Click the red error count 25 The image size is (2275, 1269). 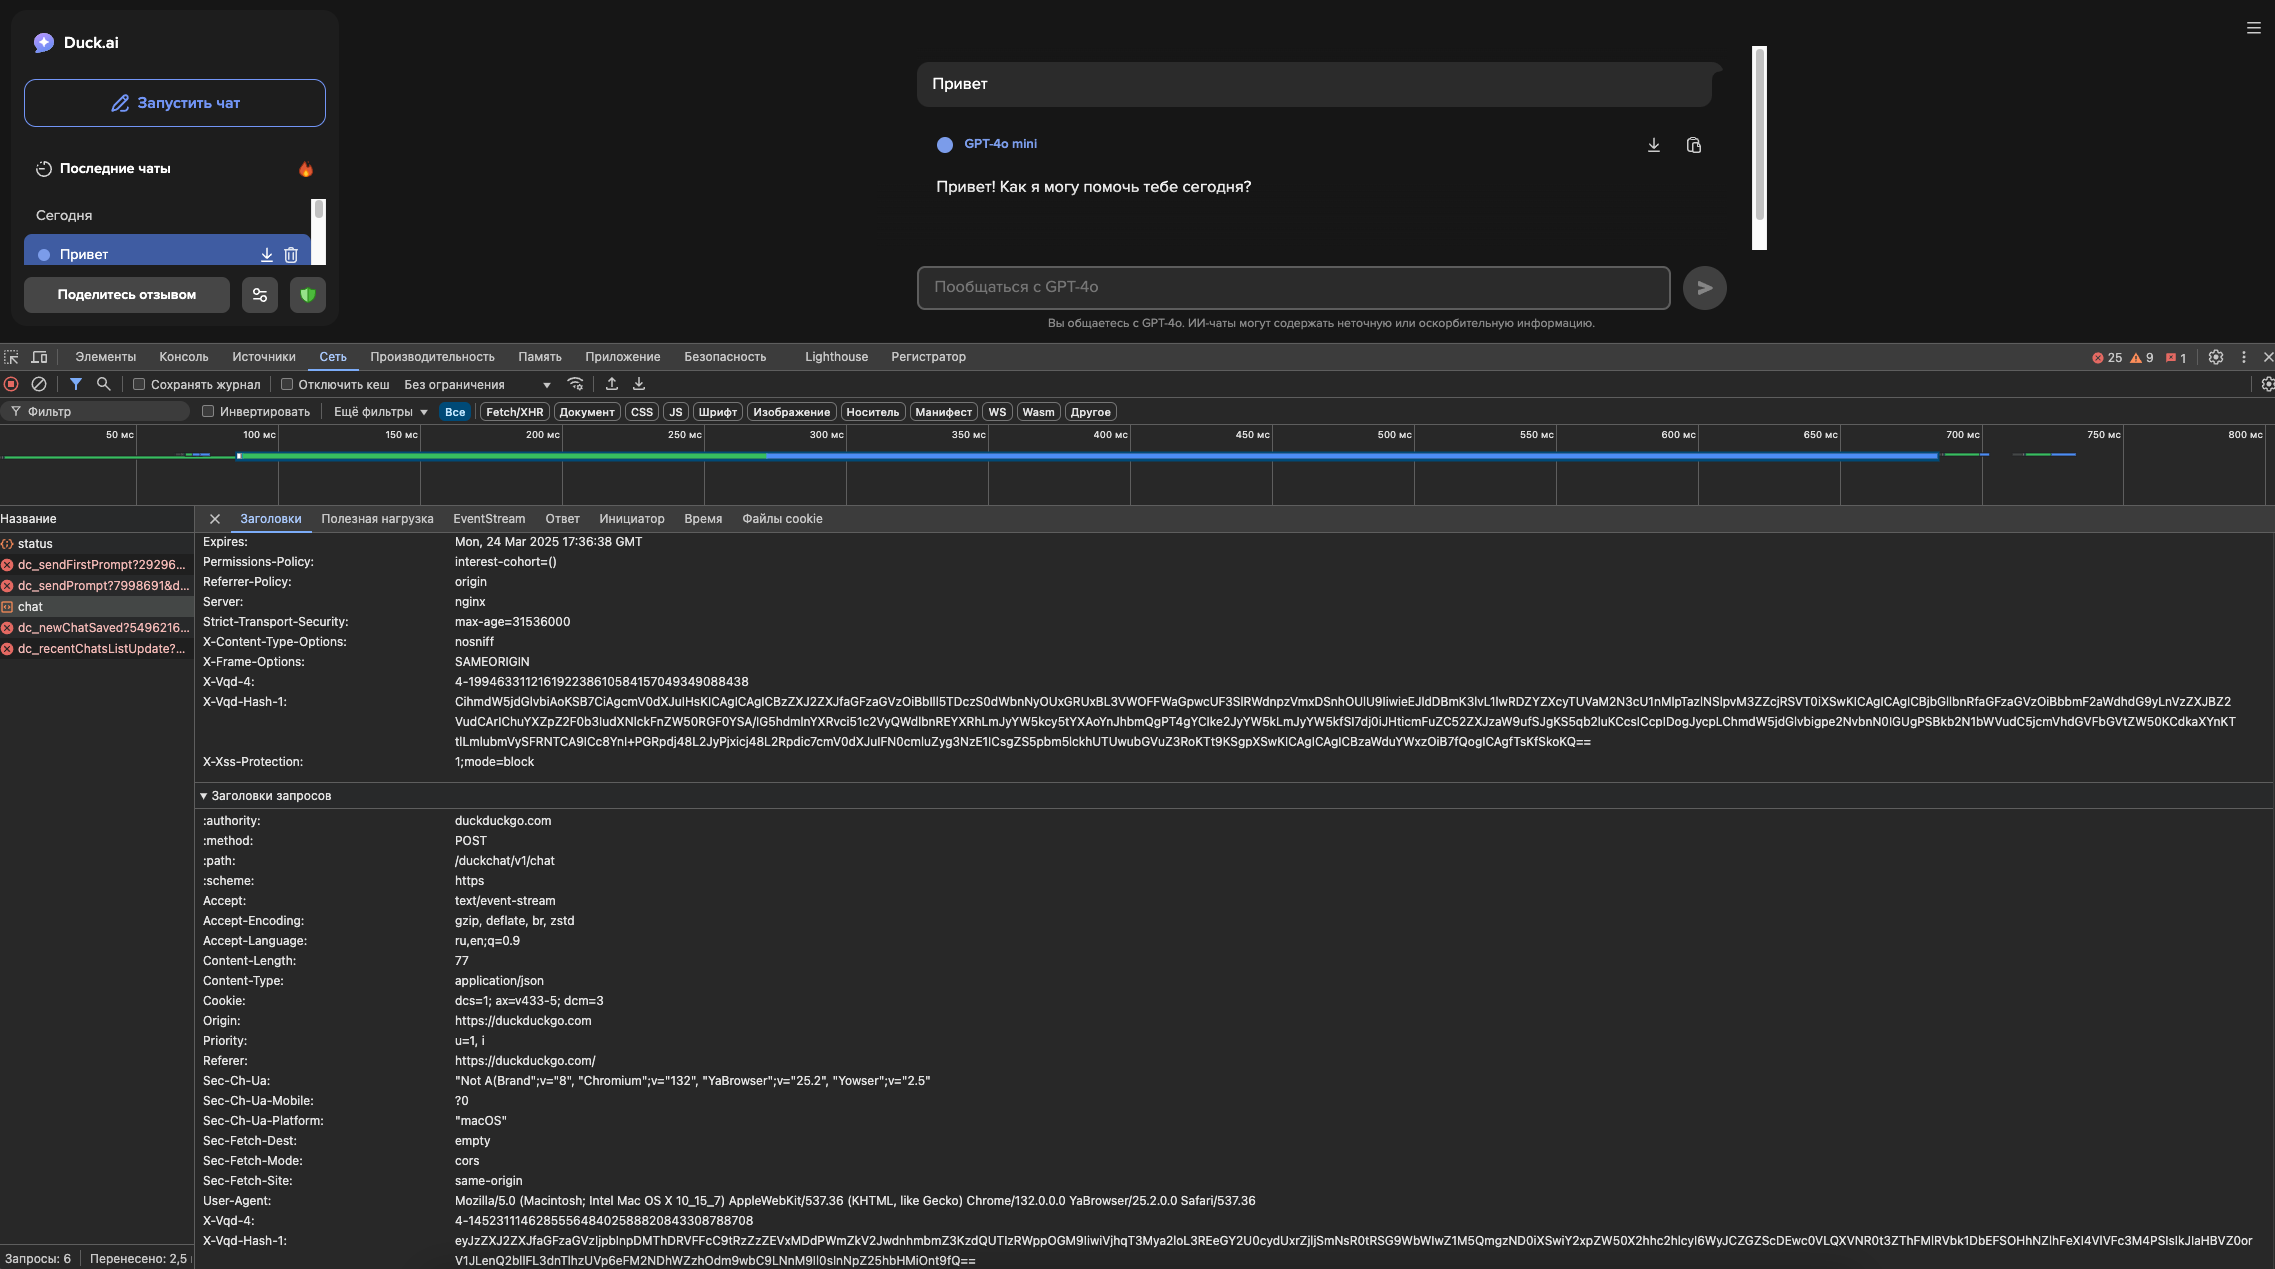[2107, 358]
